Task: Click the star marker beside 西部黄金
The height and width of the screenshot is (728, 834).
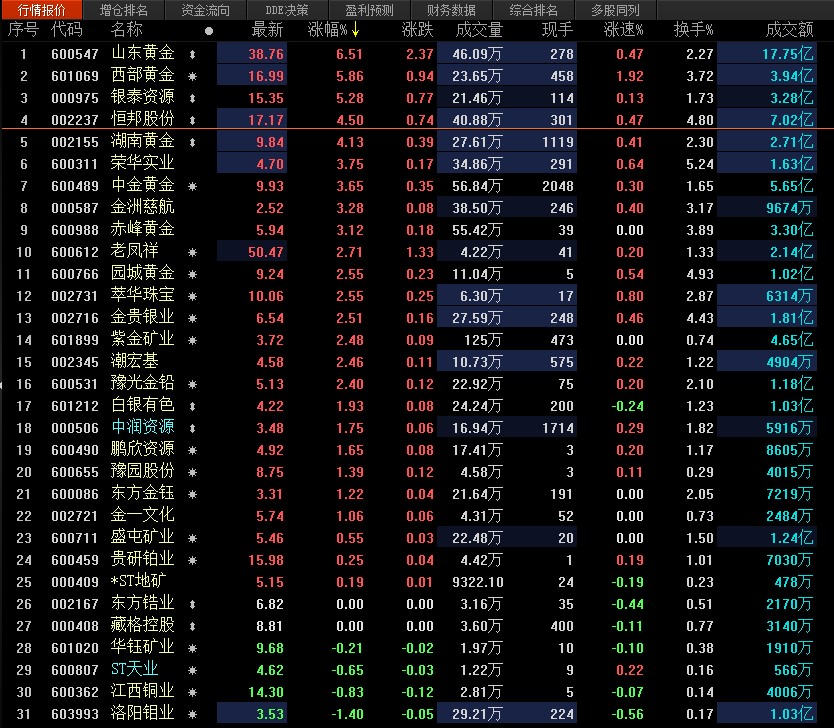Action: pos(193,77)
